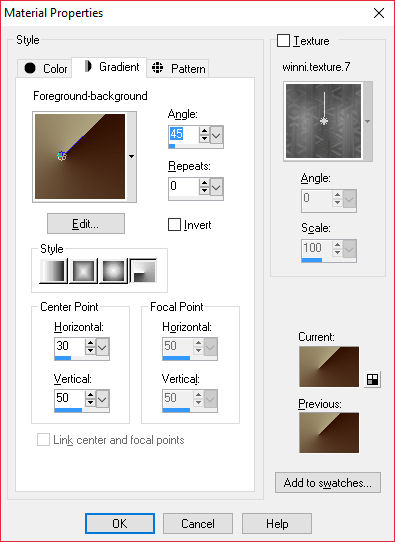
Task: Click the Pattern tab dotted icon
Action: (158, 68)
